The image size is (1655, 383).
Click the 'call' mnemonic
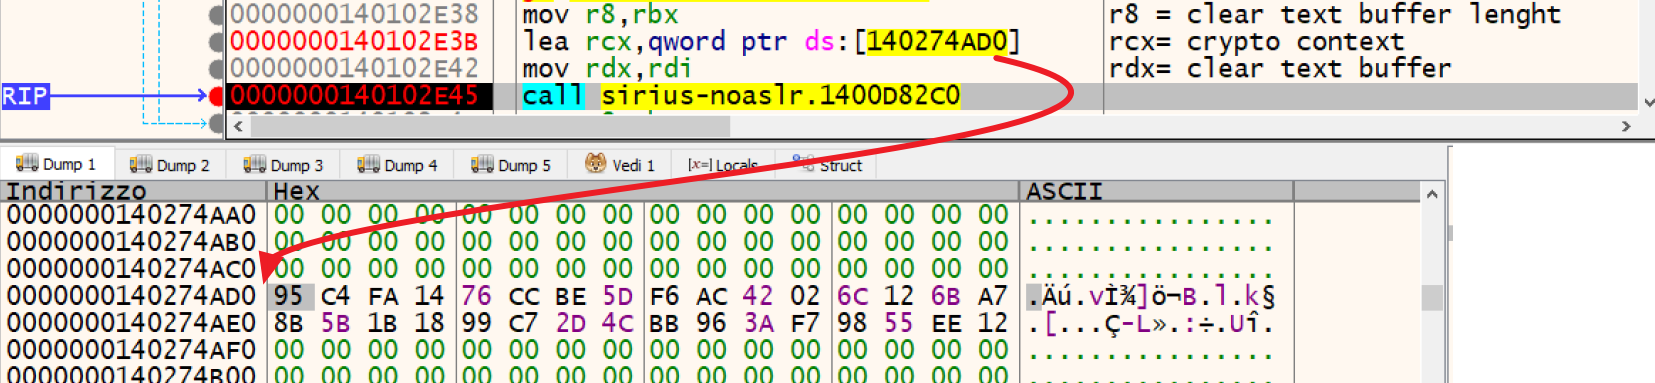click(553, 96)
